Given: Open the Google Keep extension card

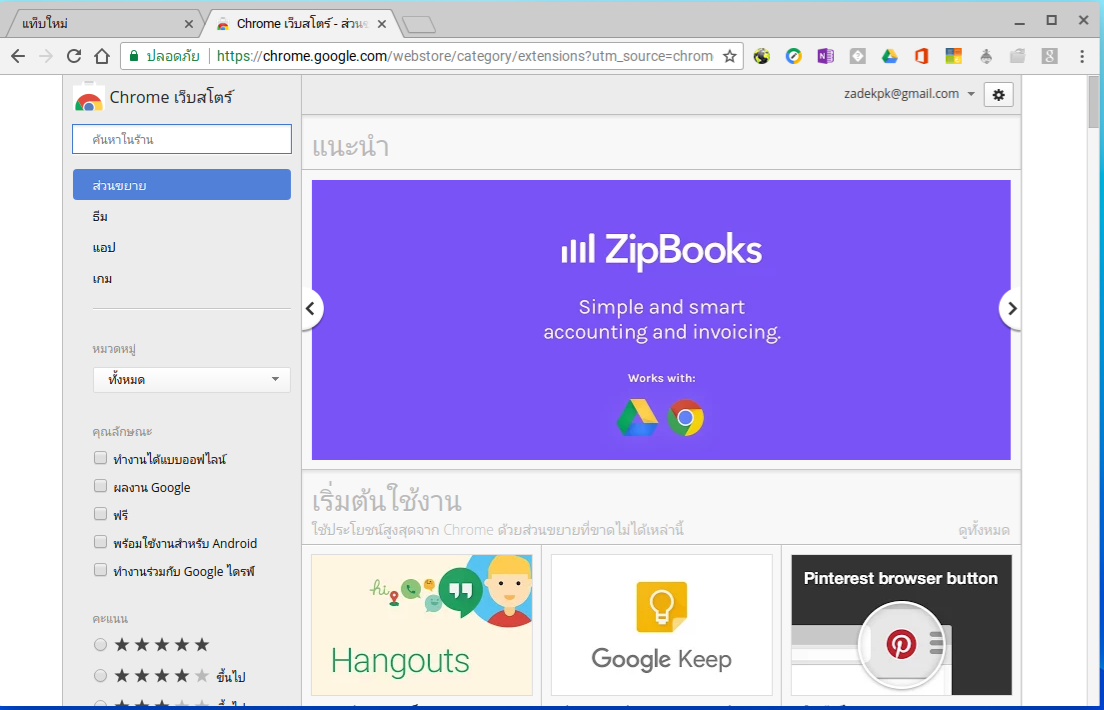Looking at the screenshot, I should 662,625.
